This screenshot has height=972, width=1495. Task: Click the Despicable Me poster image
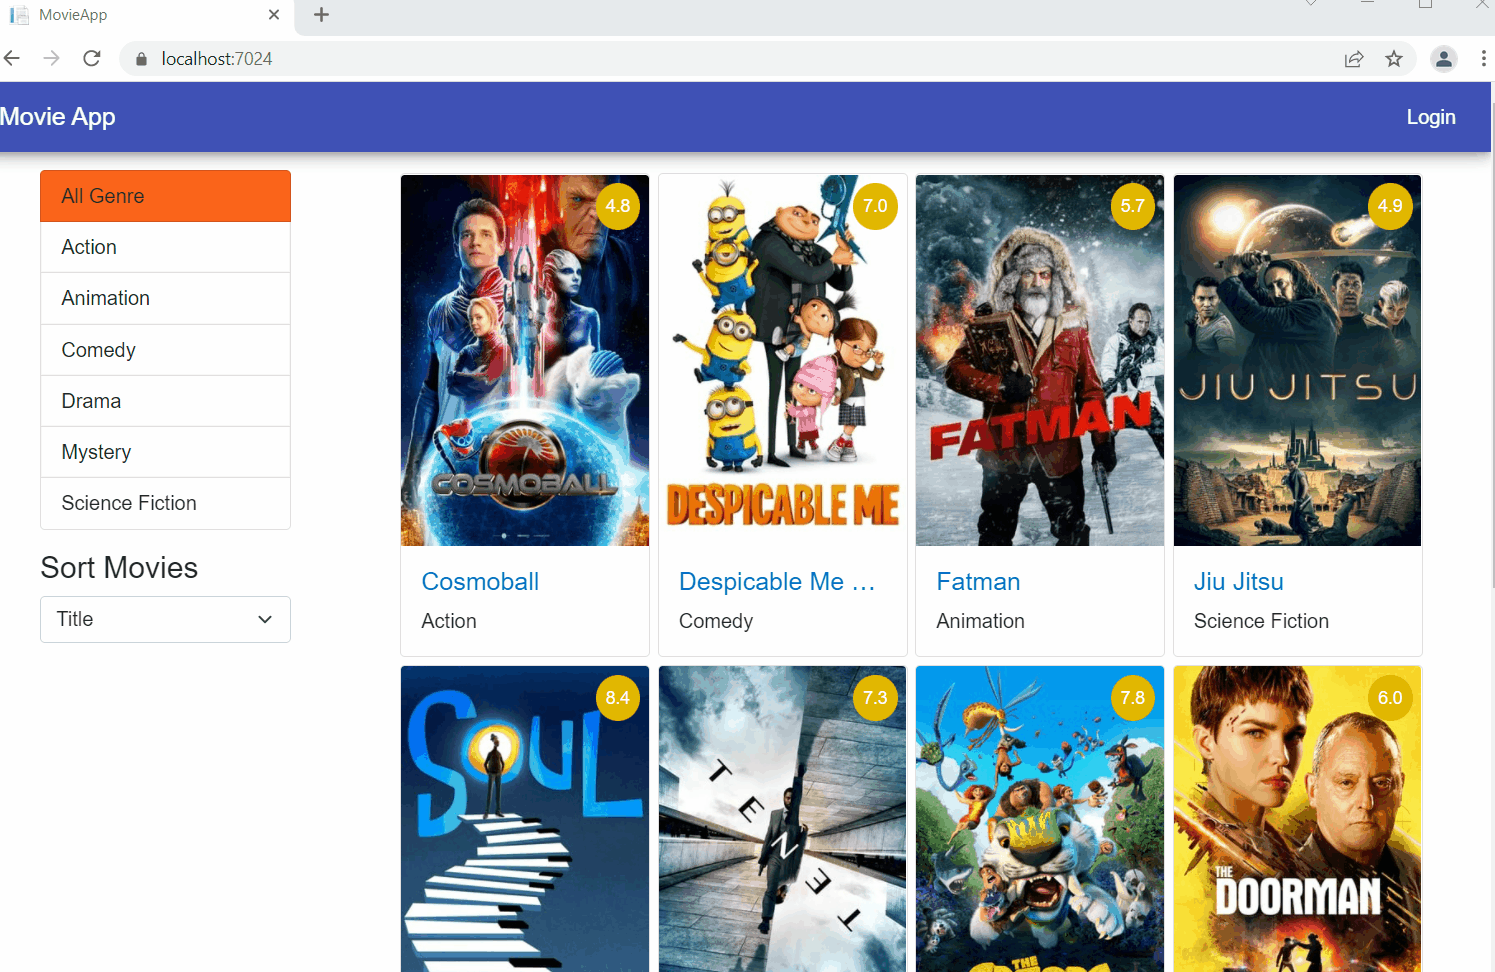point(782,360)
